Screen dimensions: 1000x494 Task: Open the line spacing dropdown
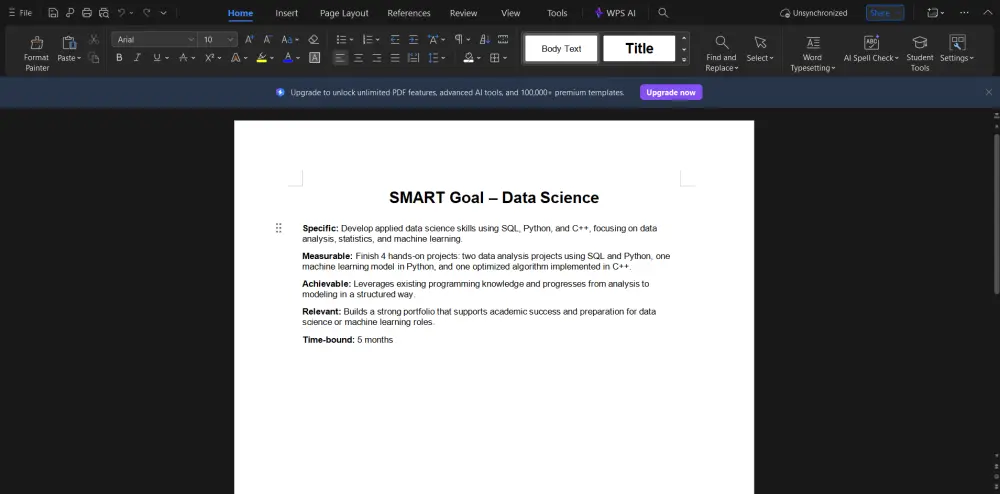pos(443,57)
